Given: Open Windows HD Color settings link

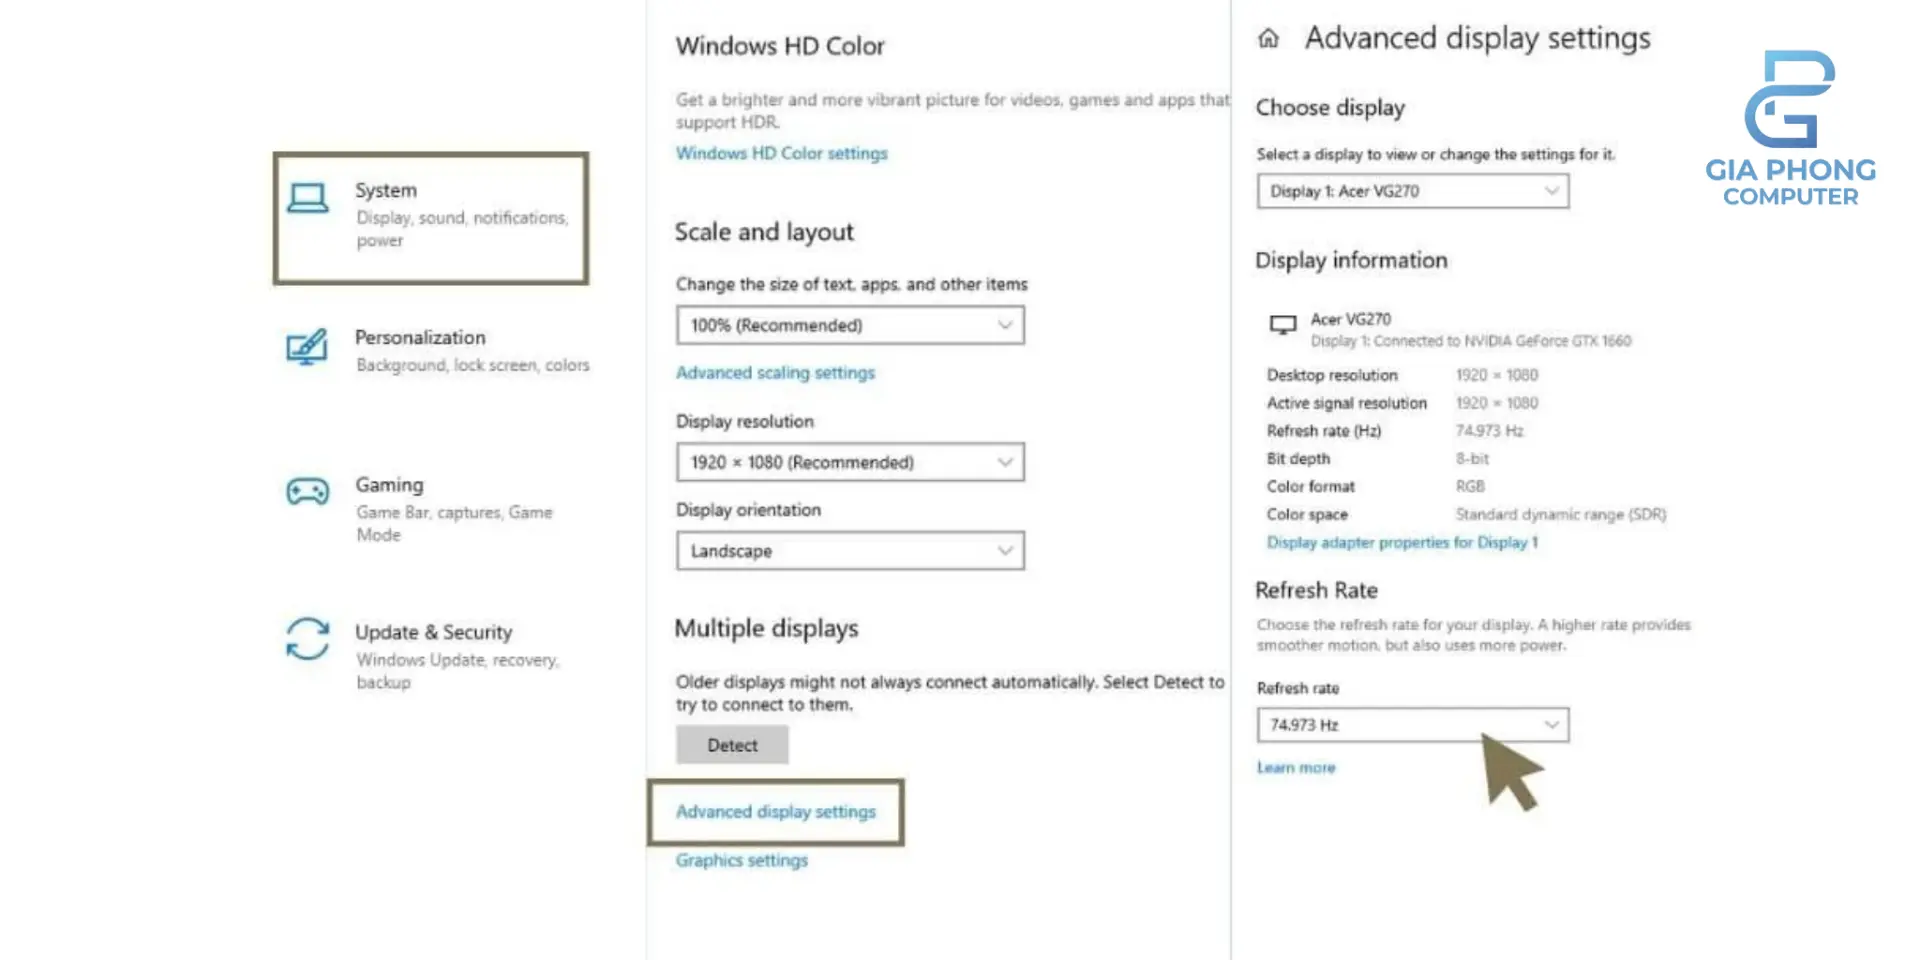Looking at the screenshot, I should pyautogui.click(x=781, y=153).
